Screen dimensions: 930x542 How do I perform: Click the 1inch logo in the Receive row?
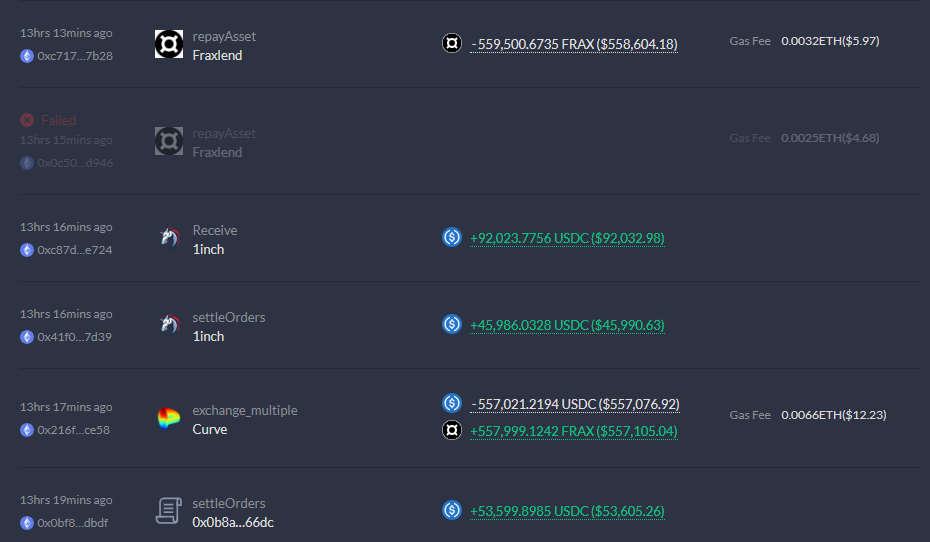click(x=169, y=238)
